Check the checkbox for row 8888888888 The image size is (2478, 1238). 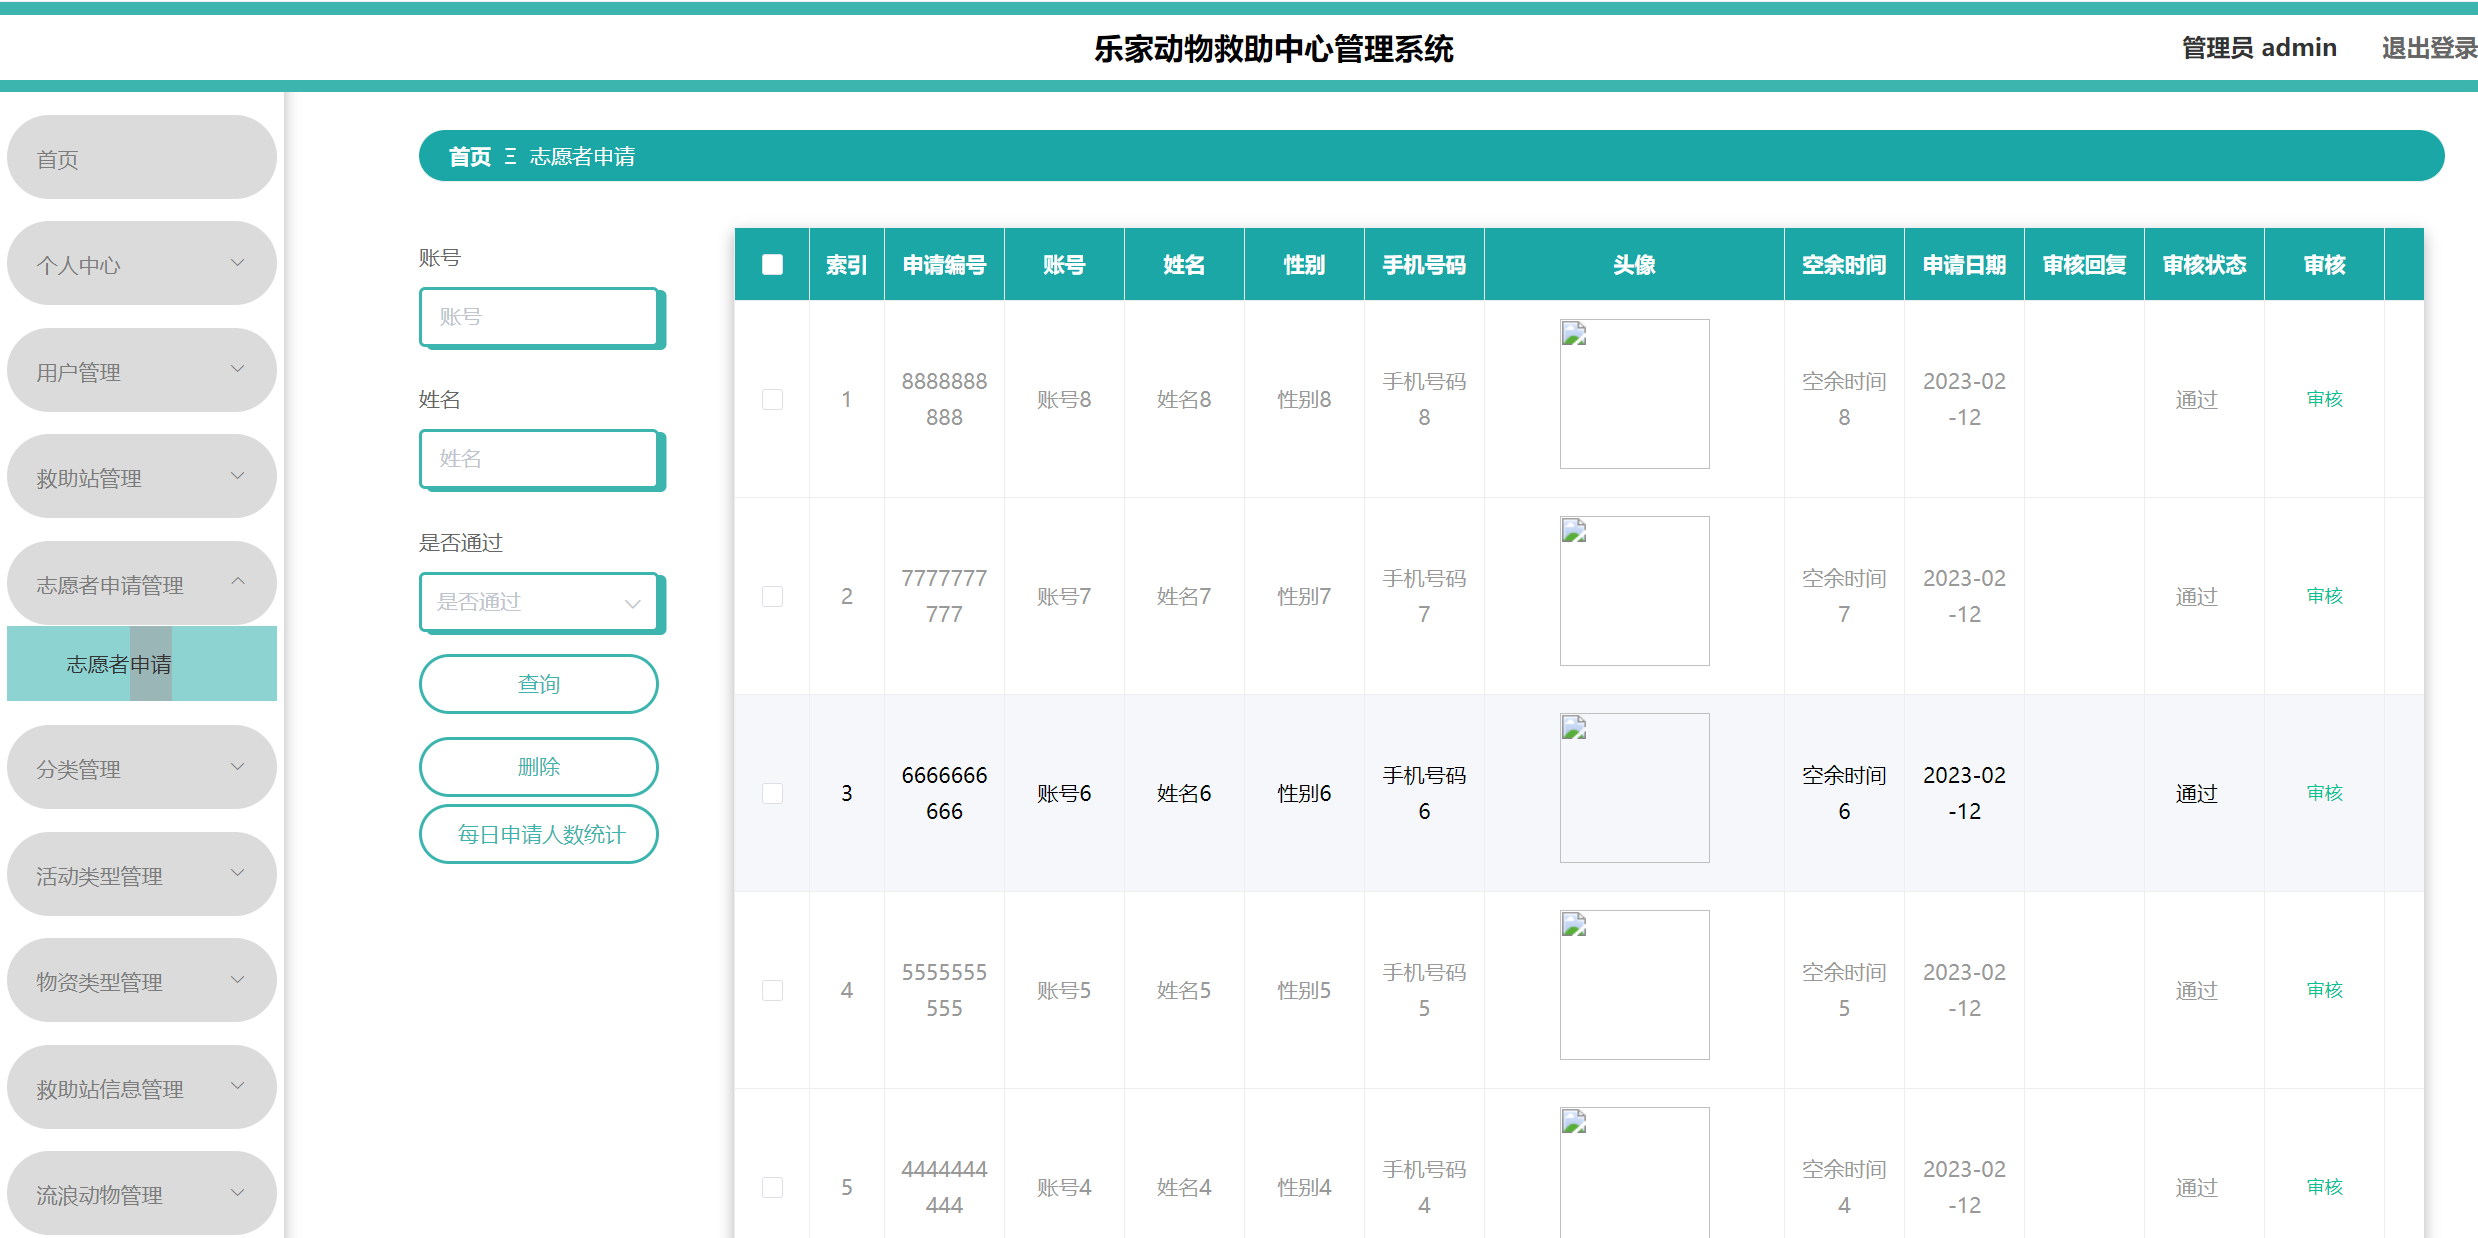tap(772, 399)
